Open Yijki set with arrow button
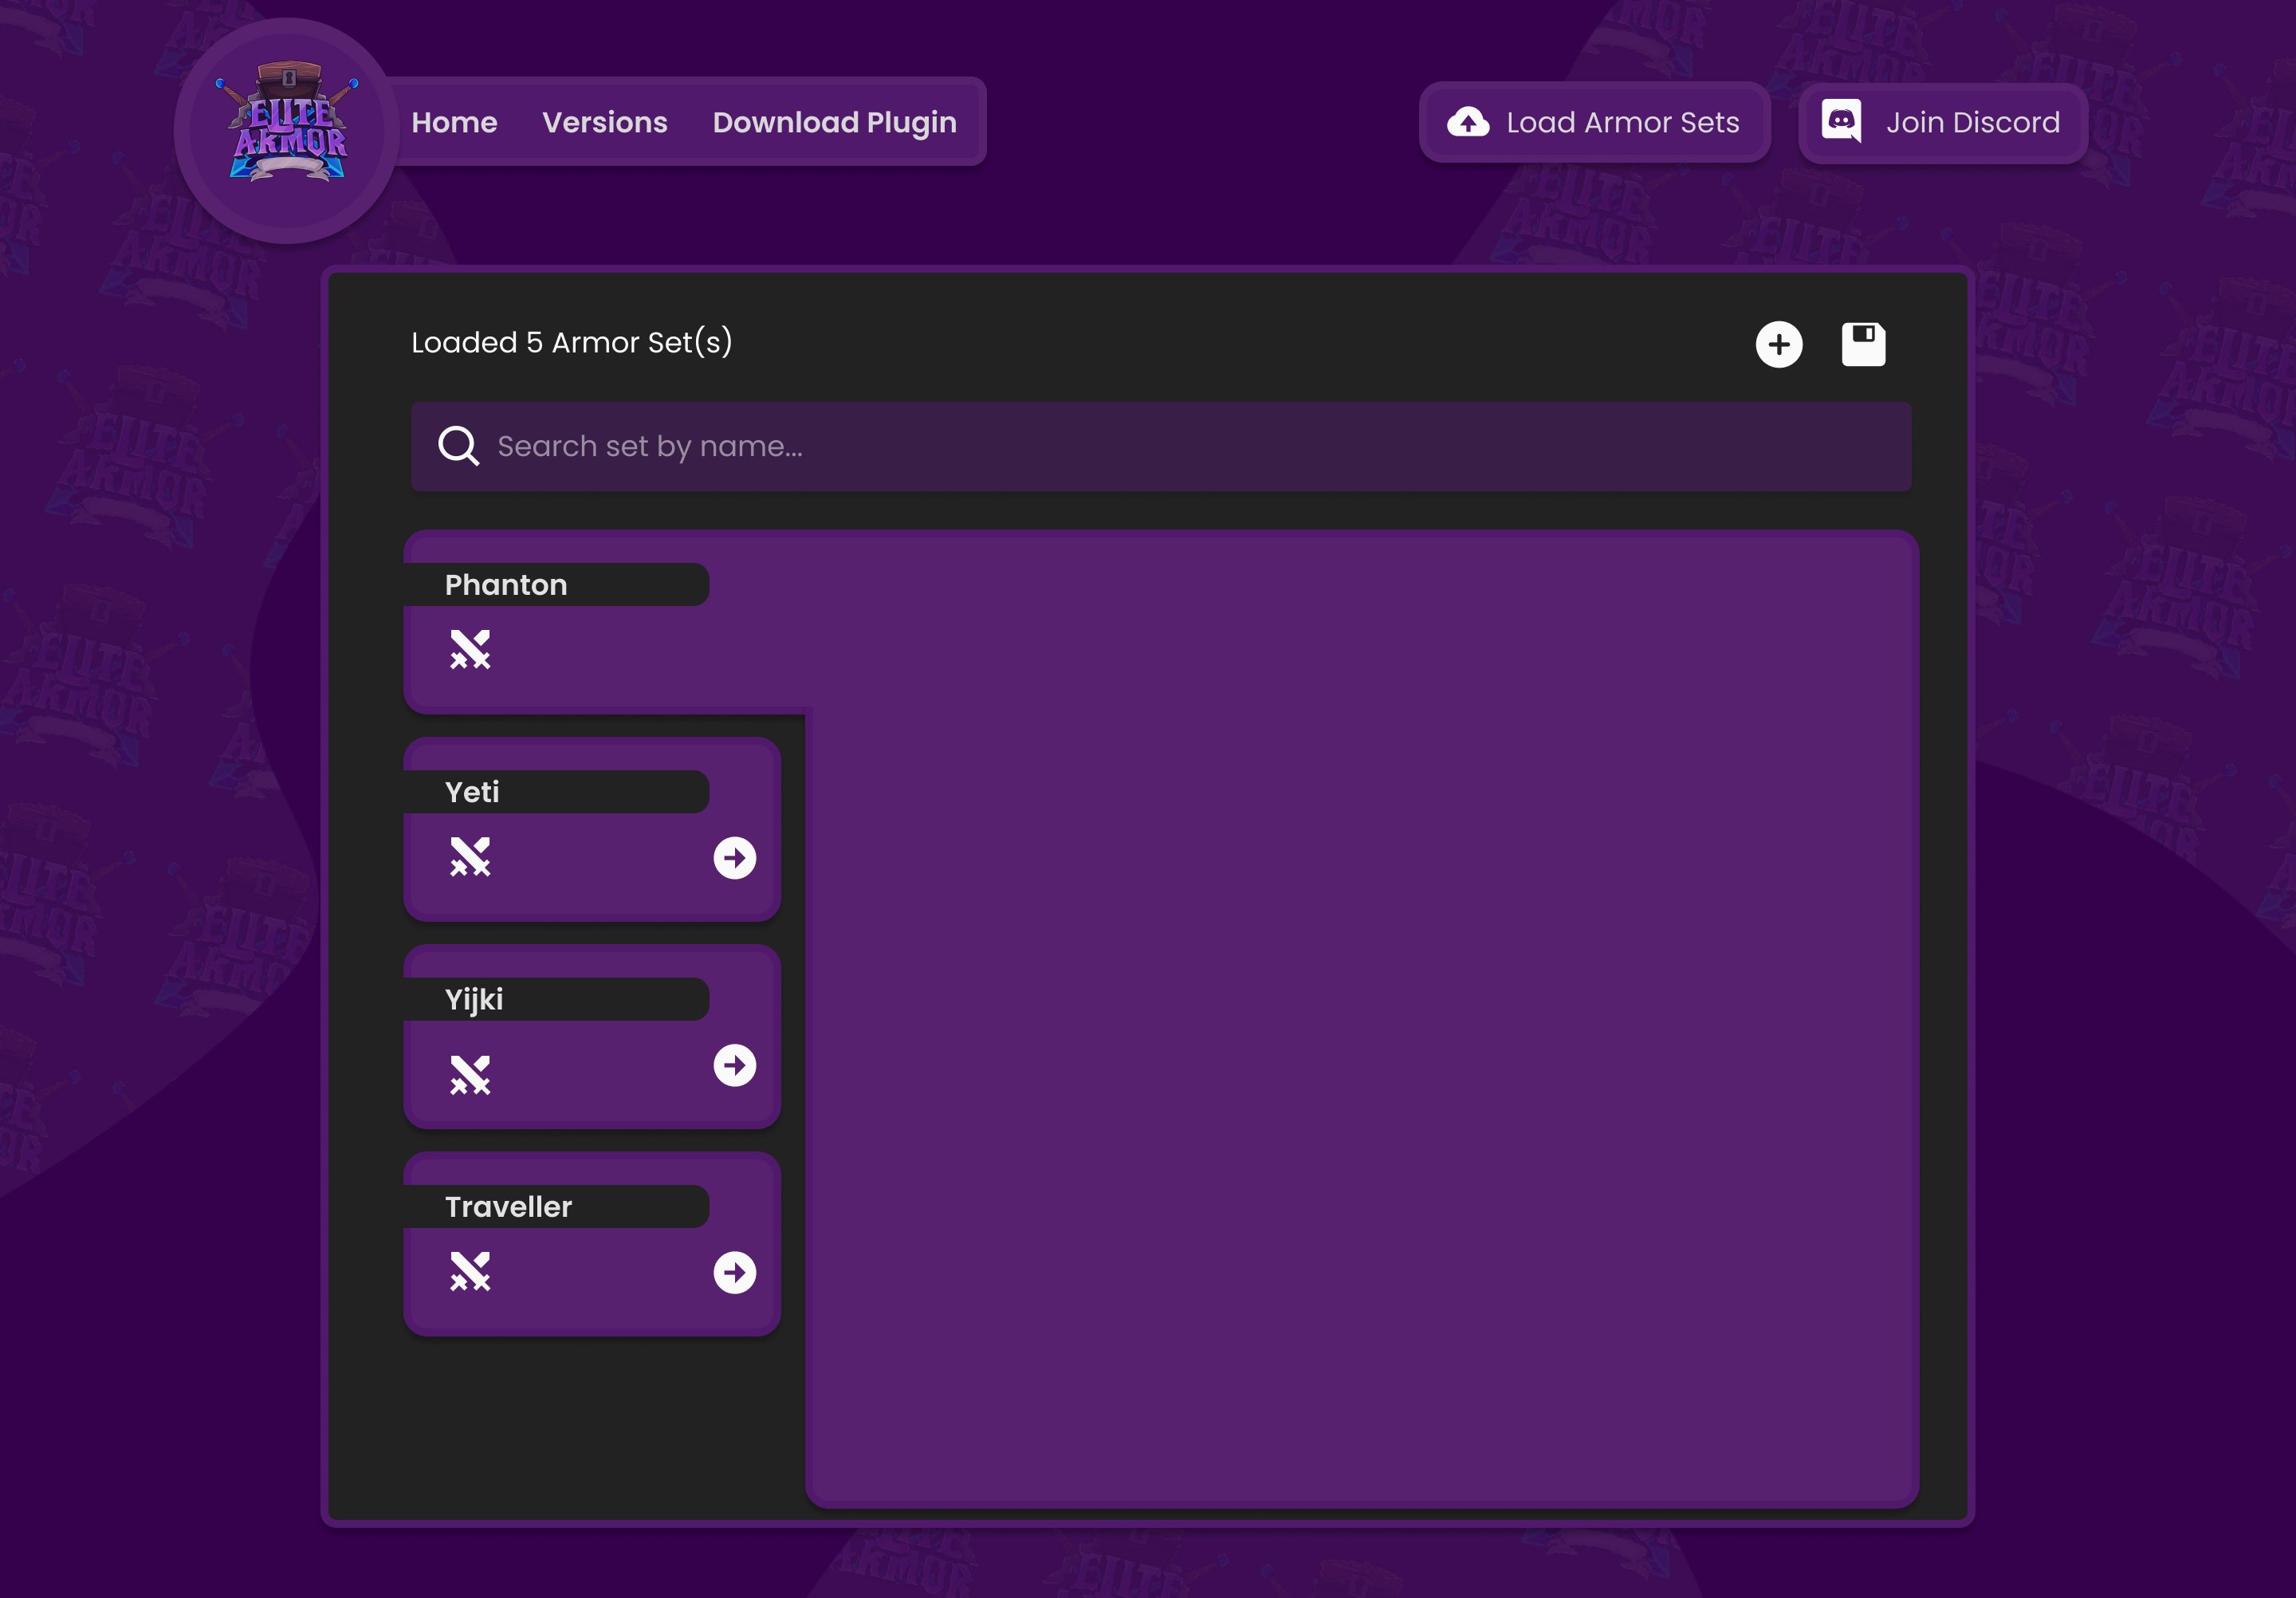The height and width of the screenshot is (1598, 2296). point(734,1065)
